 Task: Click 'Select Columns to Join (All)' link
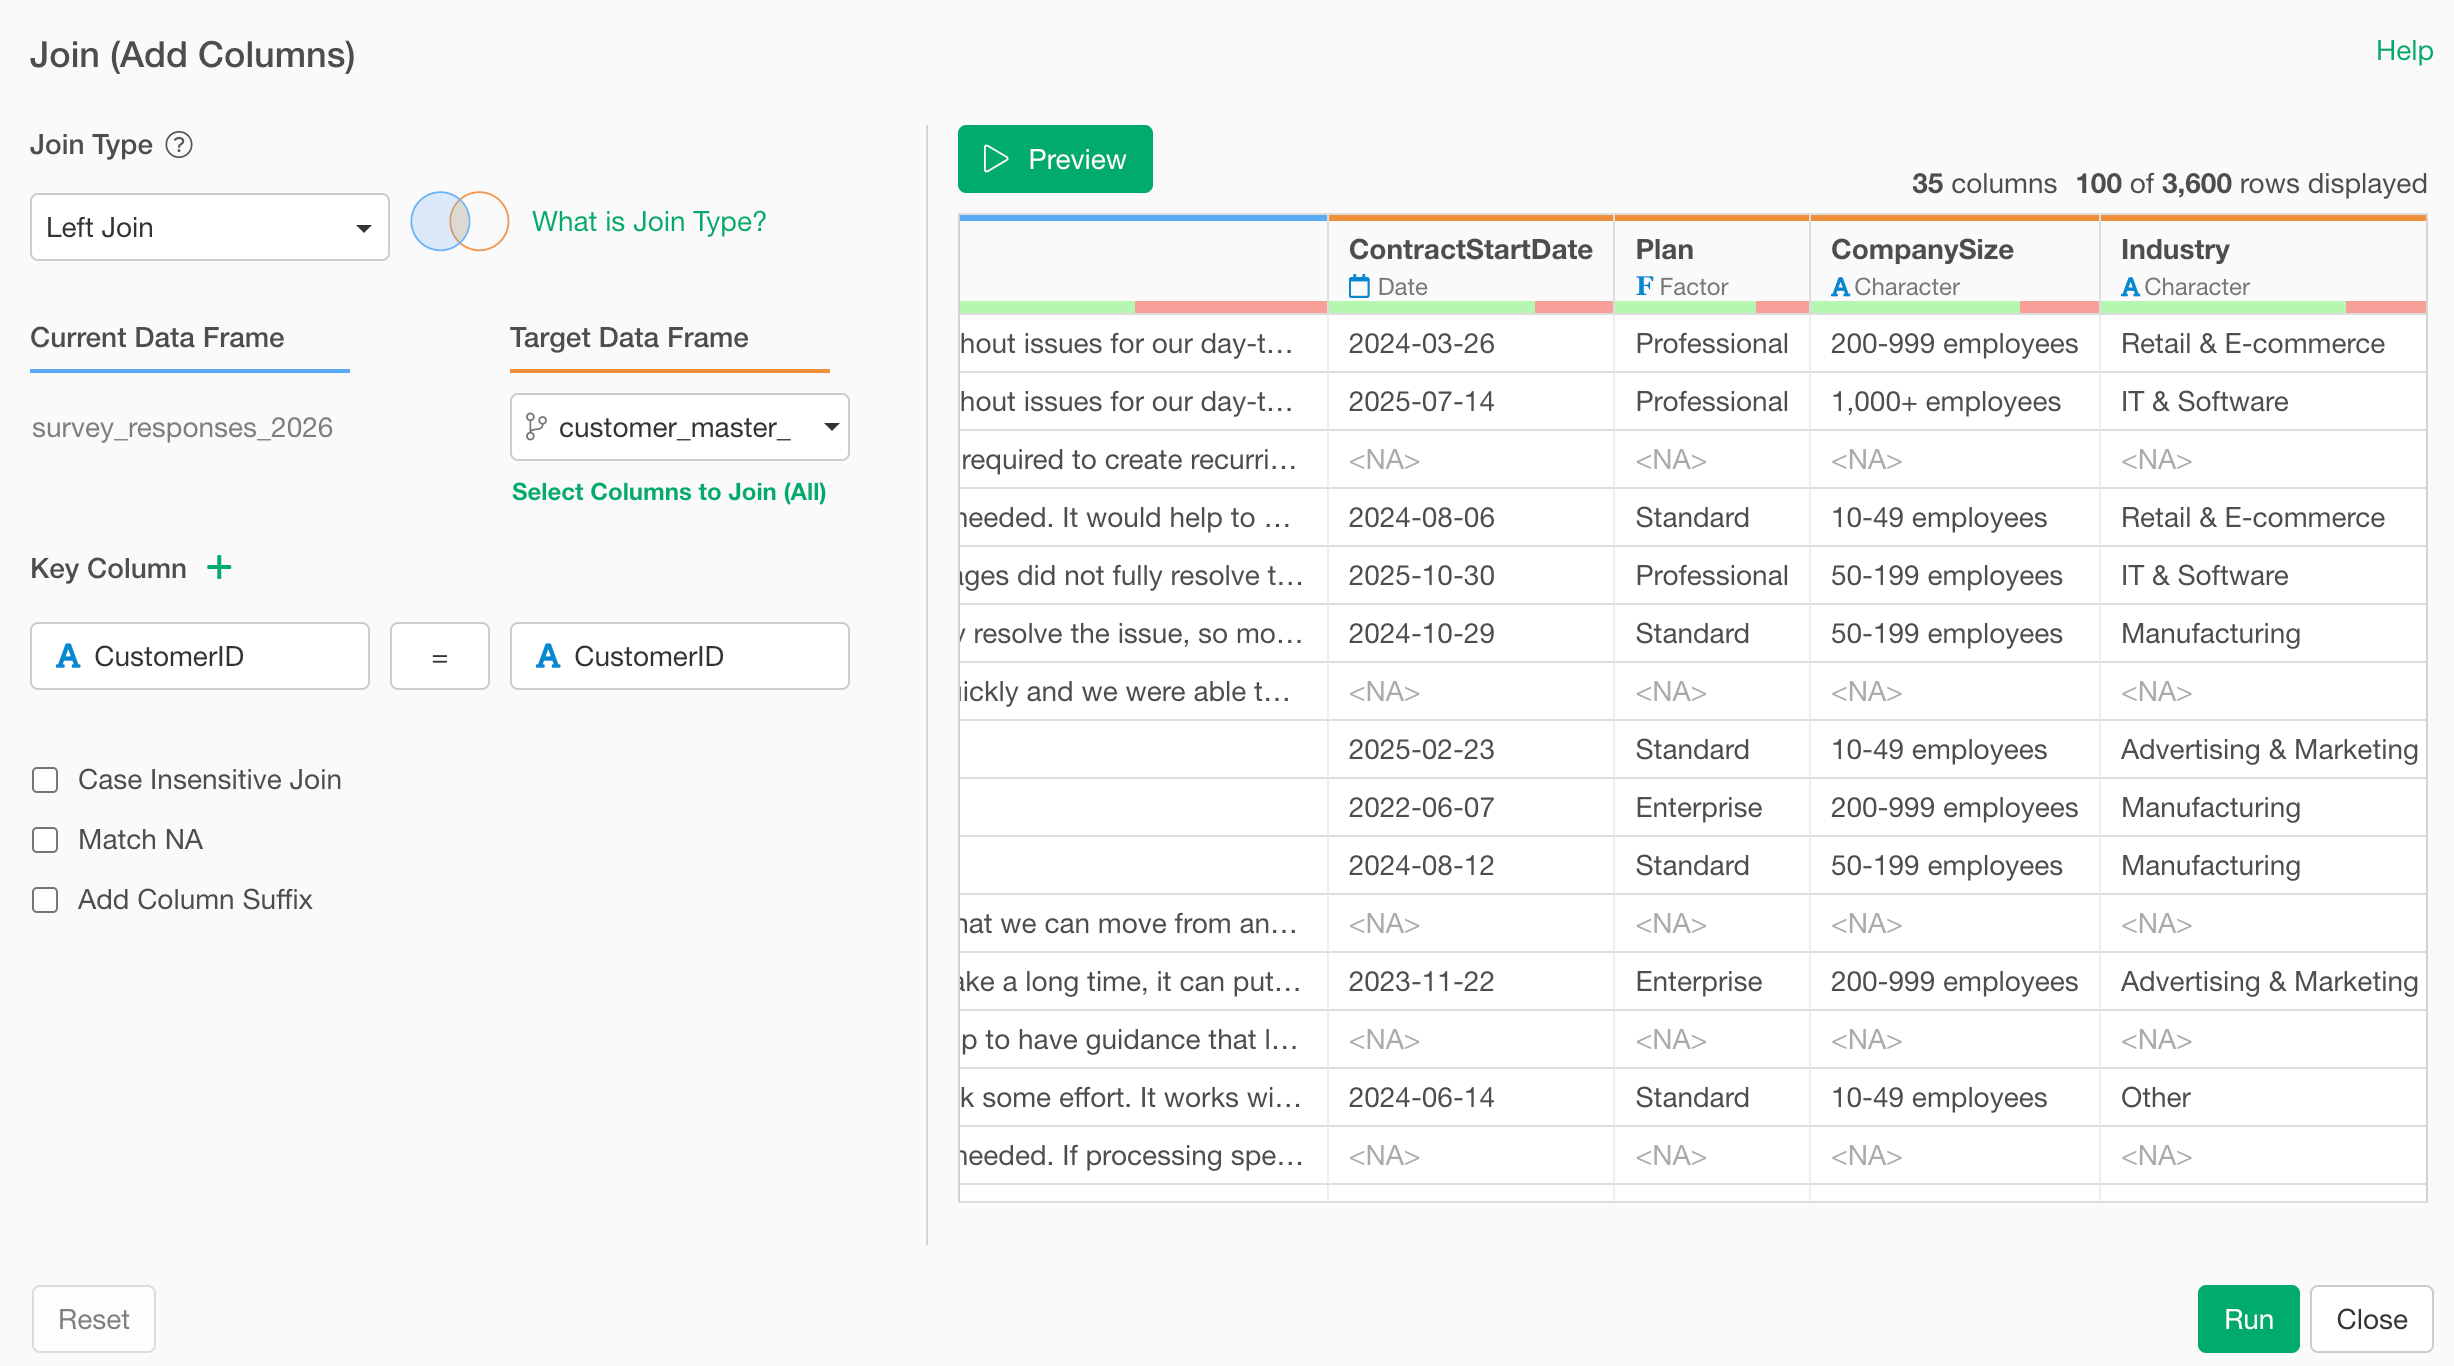pyautogui.click(x=669, y=492)
